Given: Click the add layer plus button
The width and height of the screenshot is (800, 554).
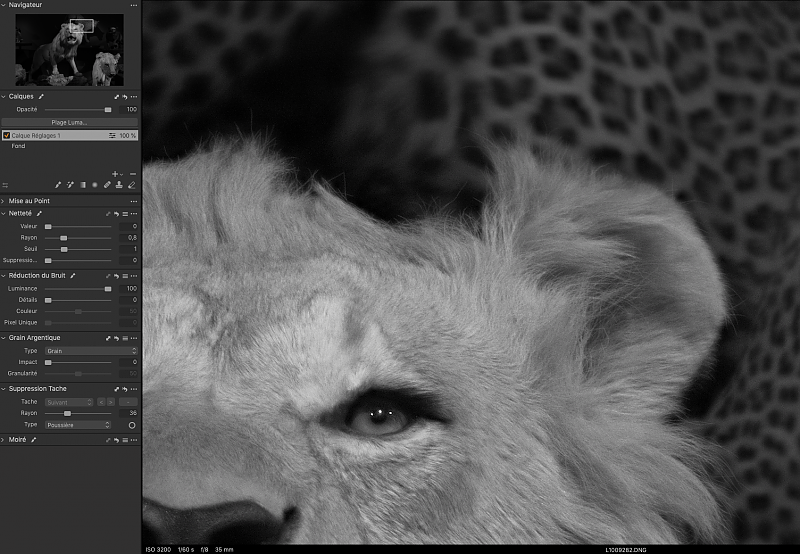Looking at the screenshot, I should click(x=115, y=174).
